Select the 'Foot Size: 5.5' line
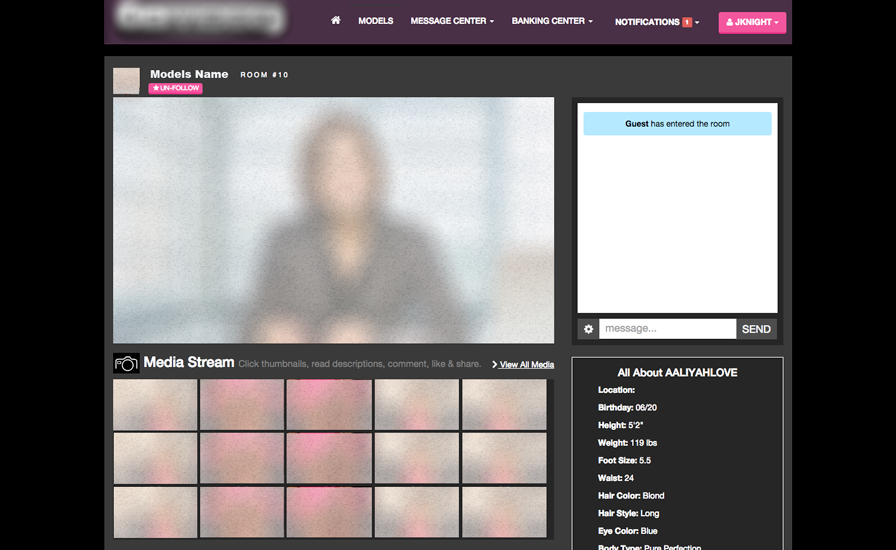This screenshot has width=896, height=550. 624,461
